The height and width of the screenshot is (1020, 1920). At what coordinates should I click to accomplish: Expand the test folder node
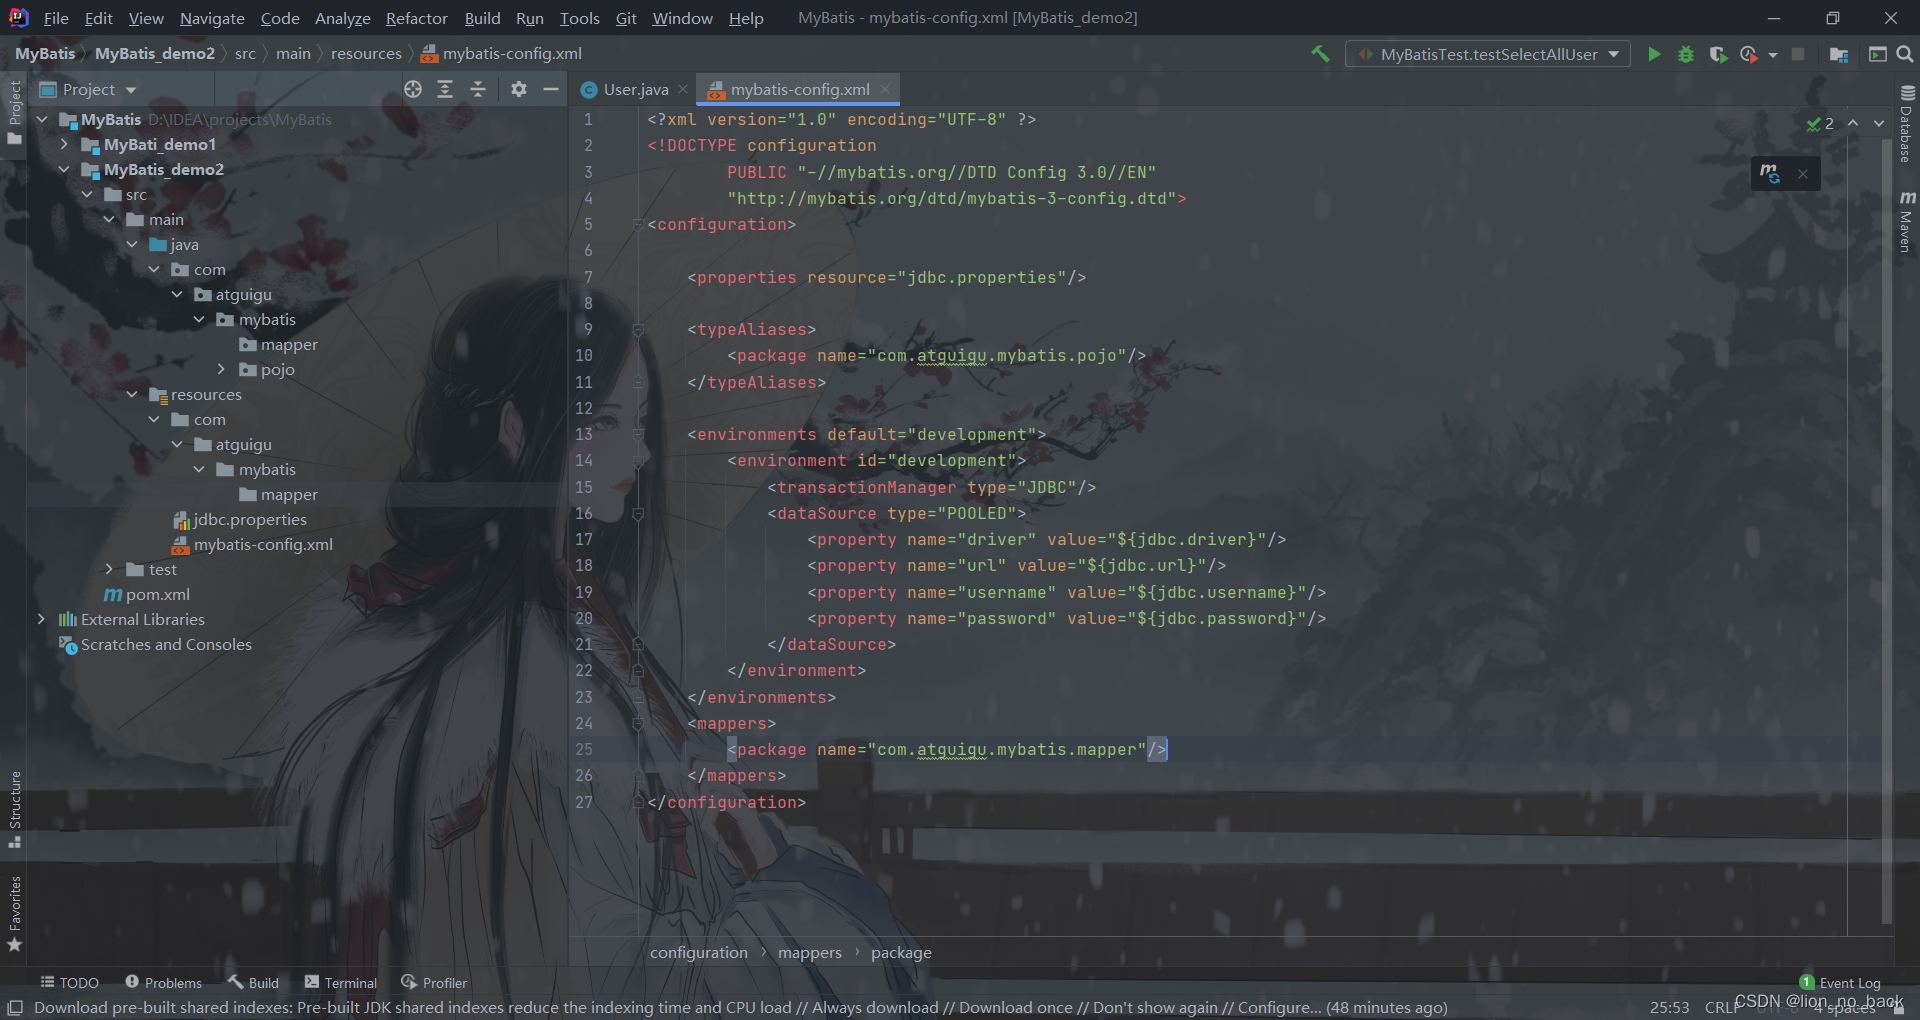[x=110, y=569]
